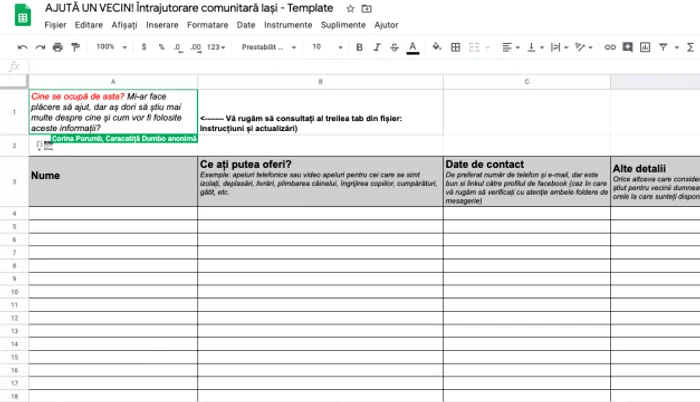Click into the formula bar
Image resolution: width=700 pixels, height=402 pixels.
click(362, 67)
